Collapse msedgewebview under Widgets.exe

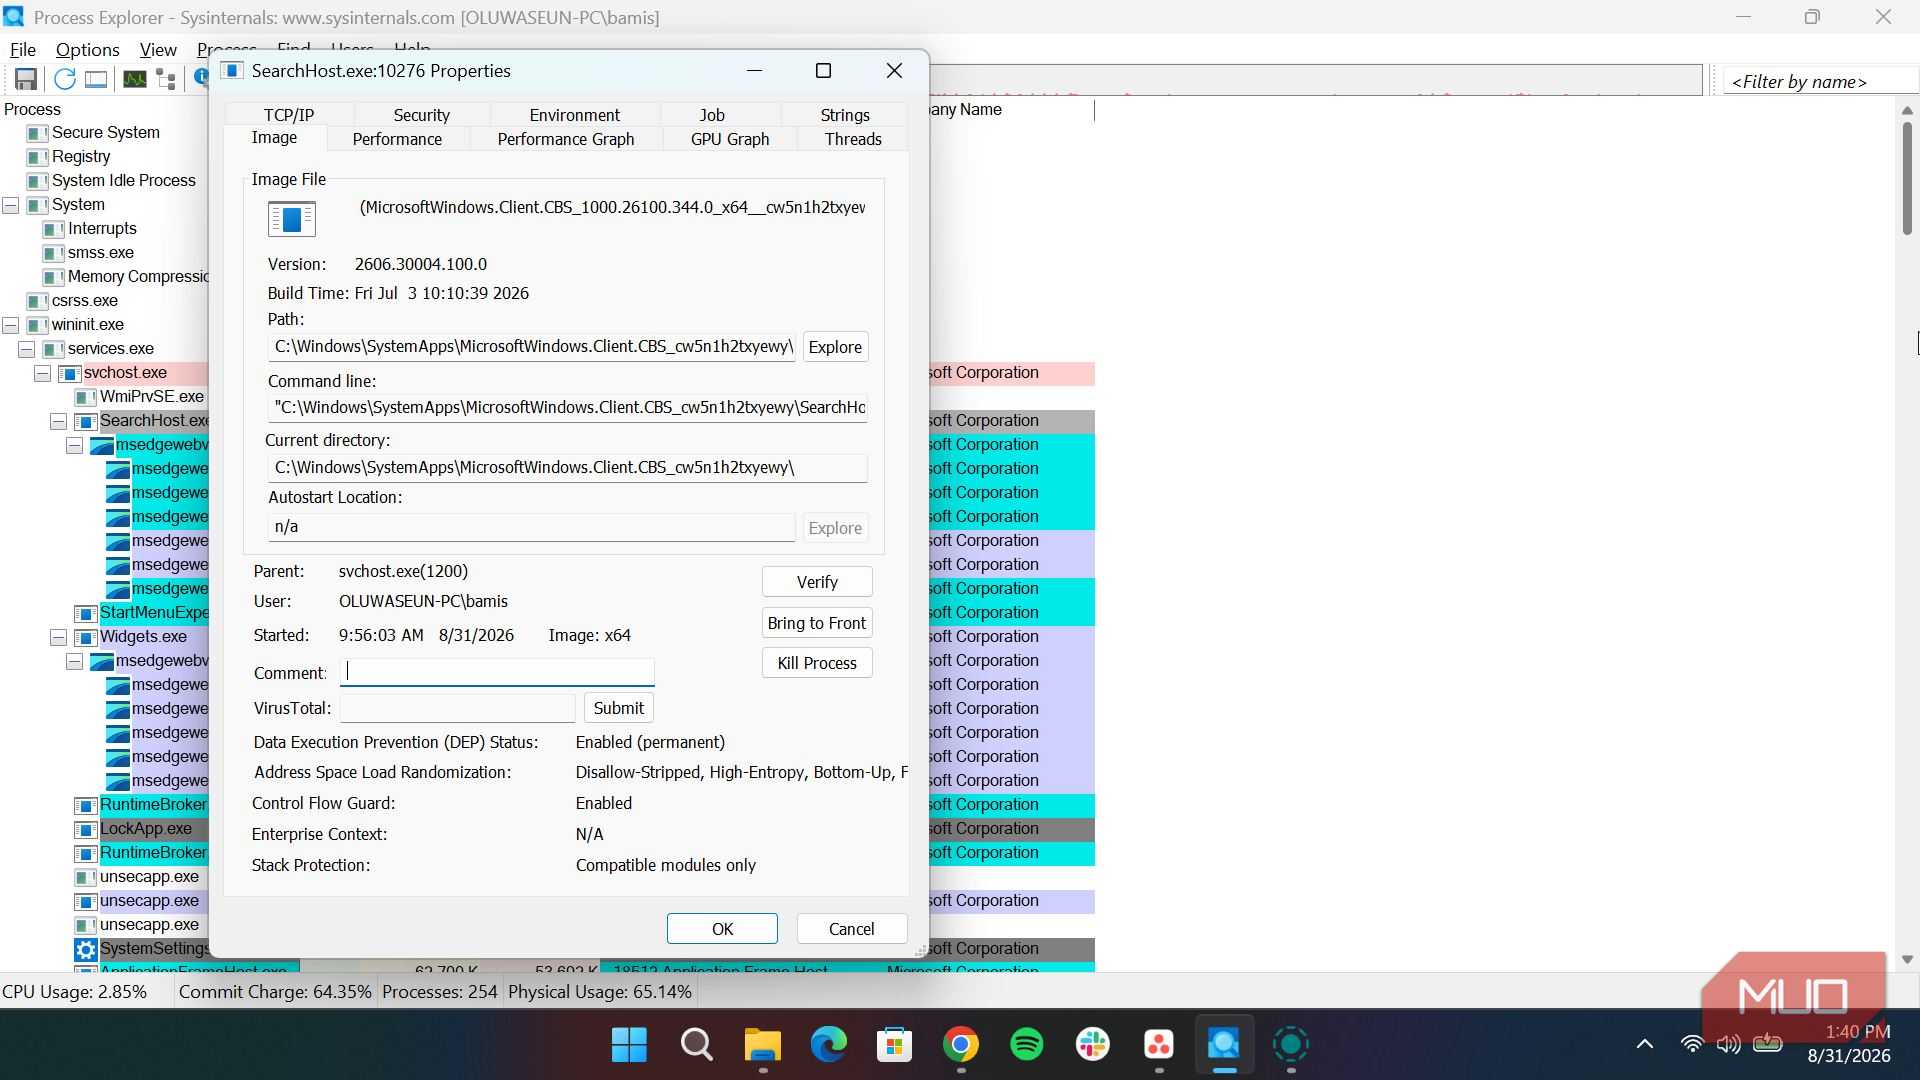[x=75, y=661]
